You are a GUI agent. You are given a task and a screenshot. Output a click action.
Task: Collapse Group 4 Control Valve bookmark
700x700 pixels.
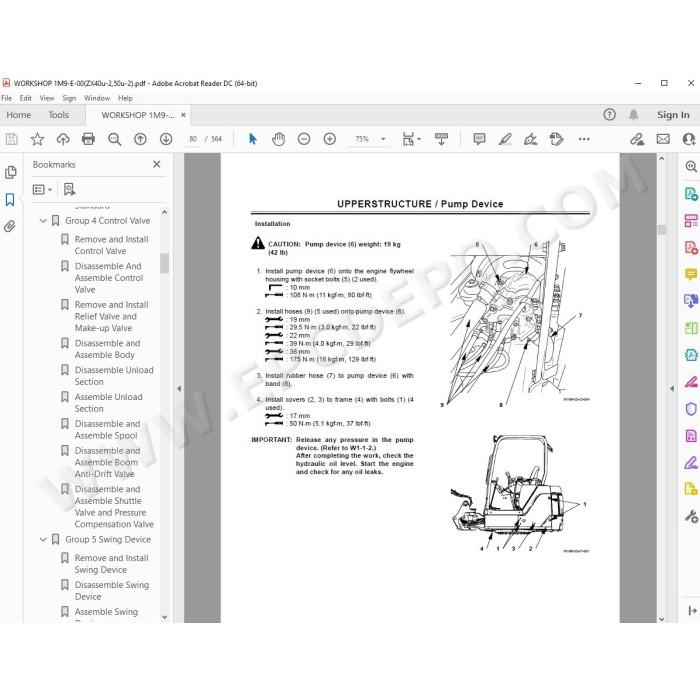click(x=43, y=221)
